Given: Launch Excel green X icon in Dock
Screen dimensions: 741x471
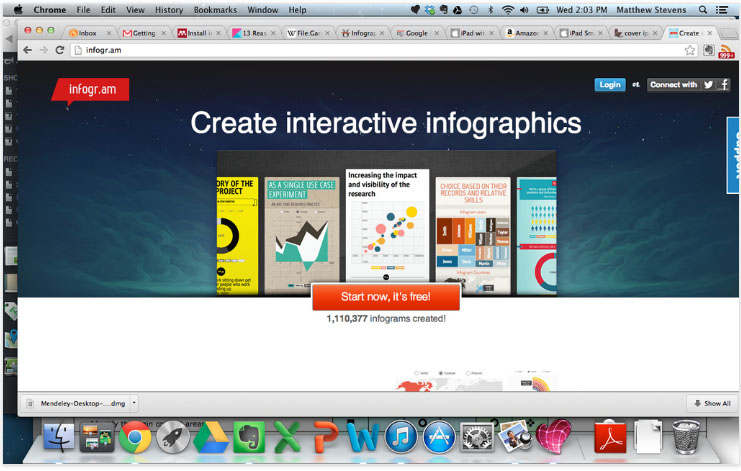Looking at the screenshot, I should pyautogui.click(x=287, y=437).
